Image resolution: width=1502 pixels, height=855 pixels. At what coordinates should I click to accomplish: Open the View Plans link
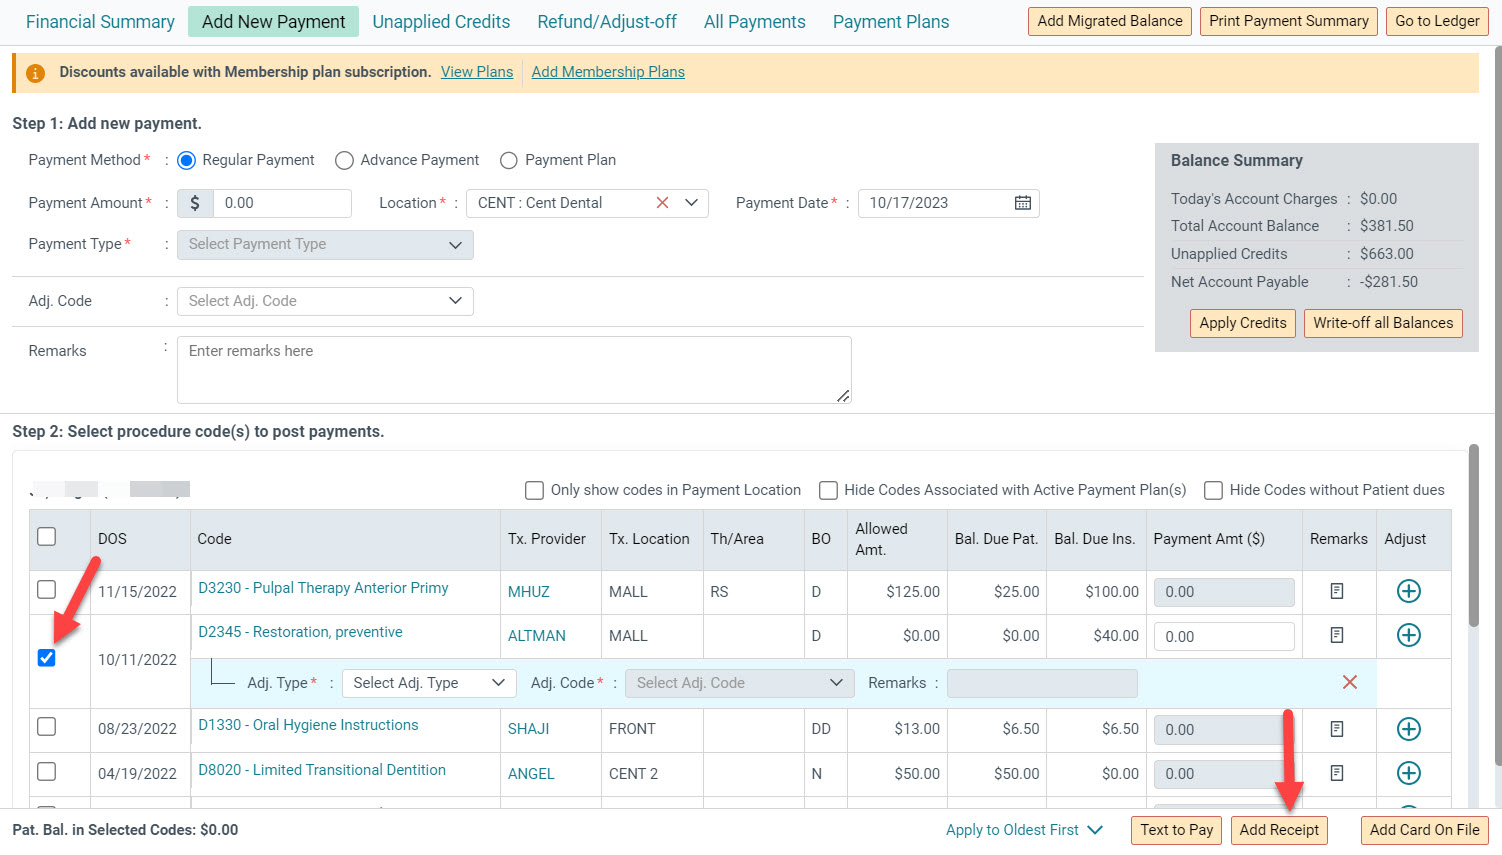pos(477,72)
